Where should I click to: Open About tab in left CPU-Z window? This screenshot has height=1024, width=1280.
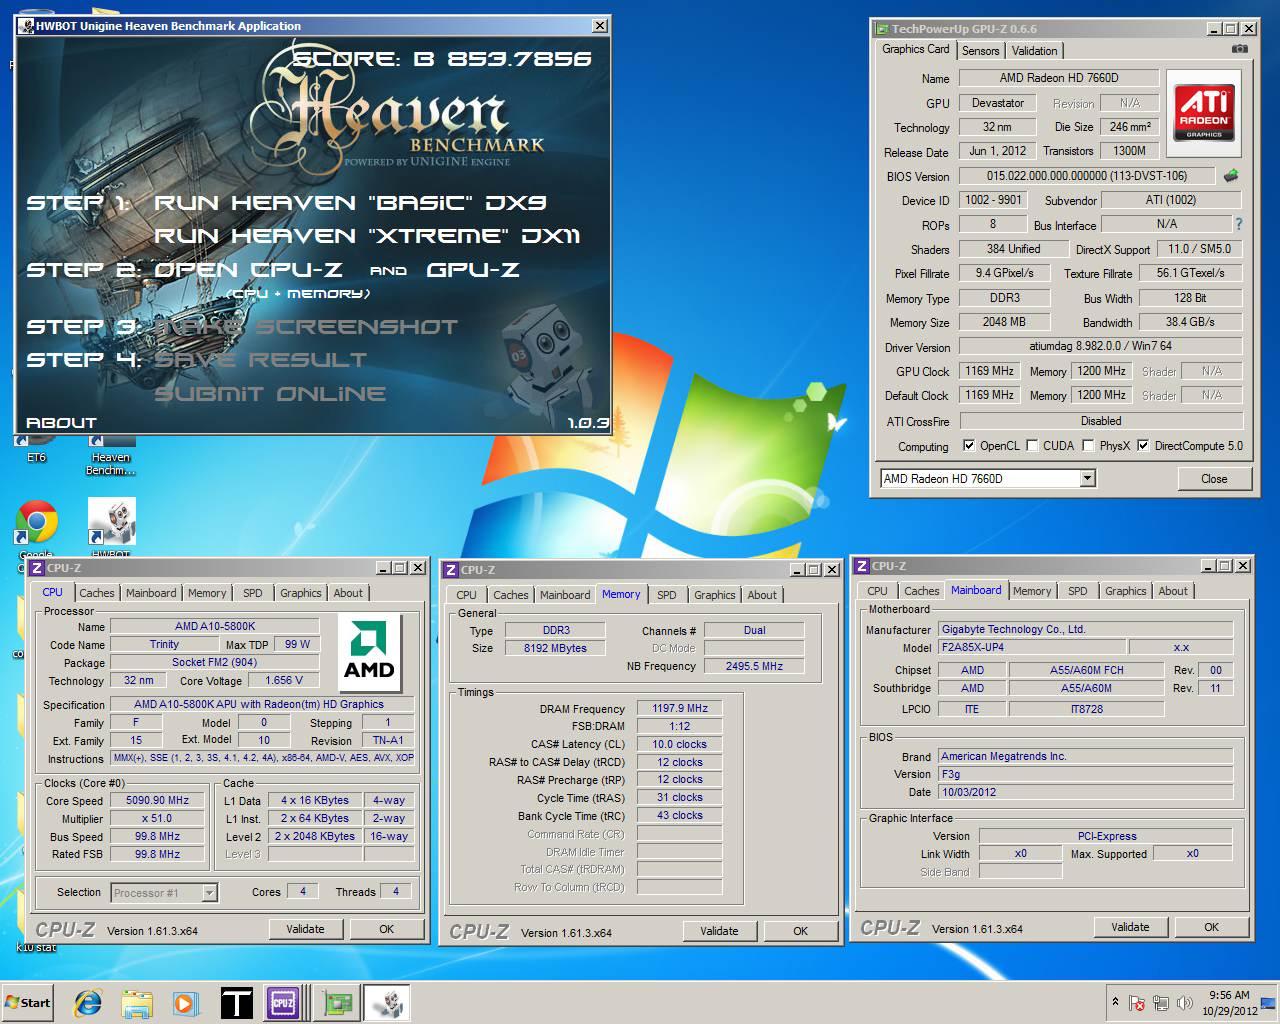pos(348,593)
